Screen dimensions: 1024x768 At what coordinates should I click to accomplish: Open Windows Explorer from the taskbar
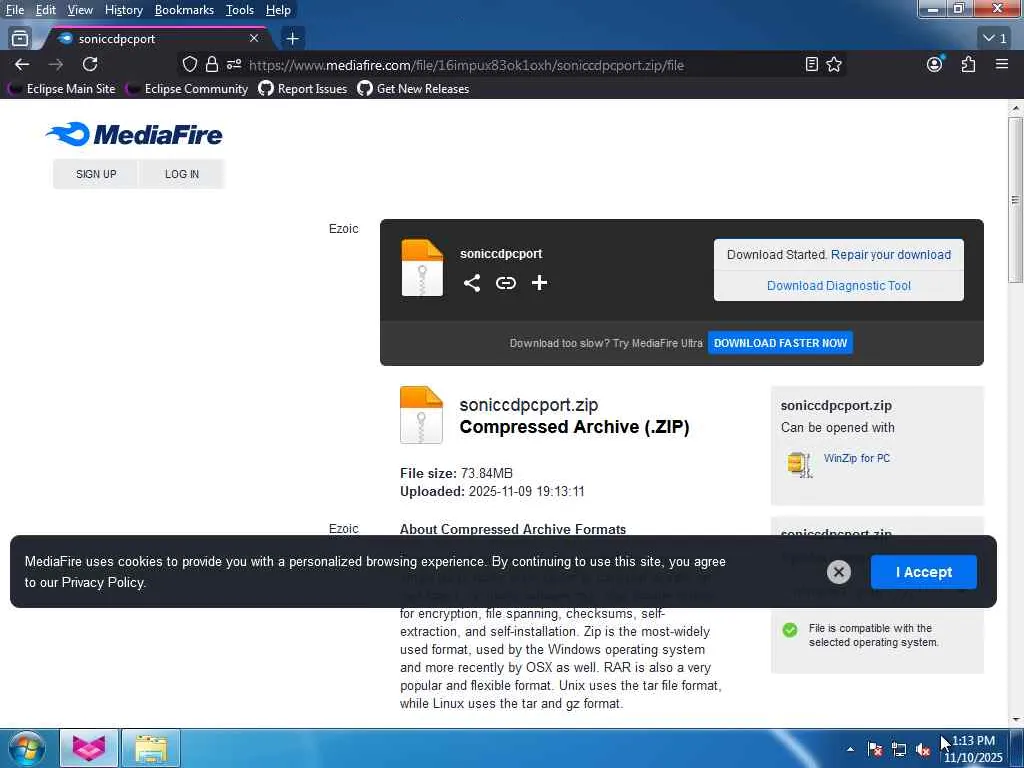click(151, 748)
